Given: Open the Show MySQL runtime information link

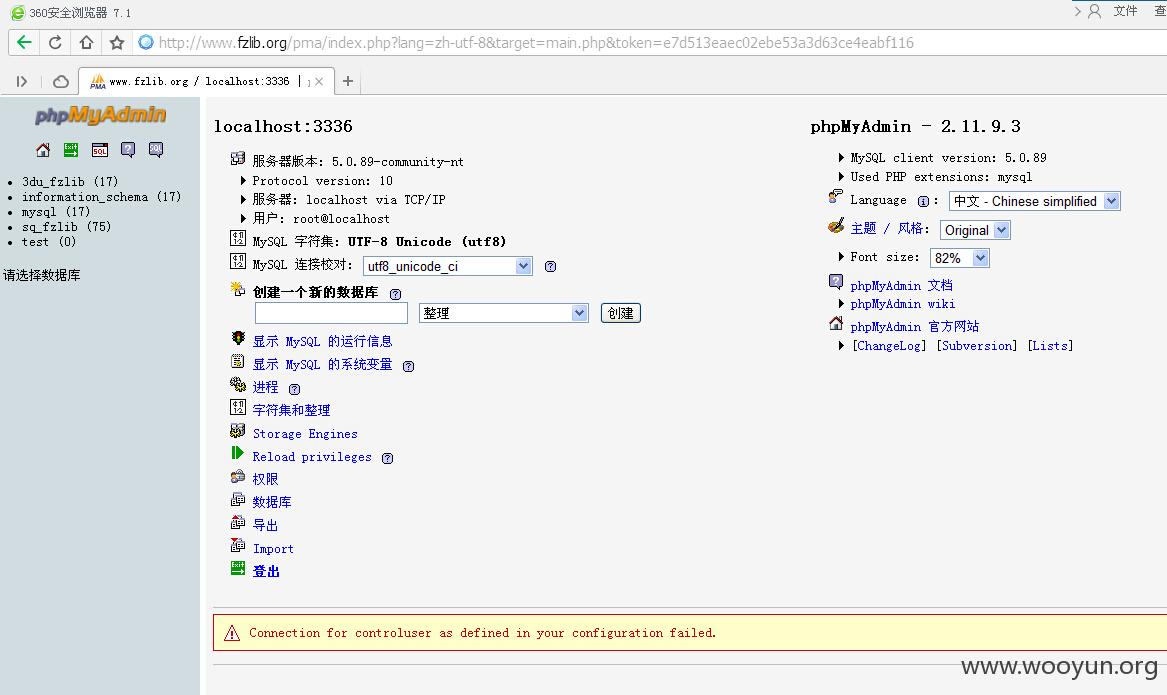Looking at the screenshot, I should coord(322,342).
